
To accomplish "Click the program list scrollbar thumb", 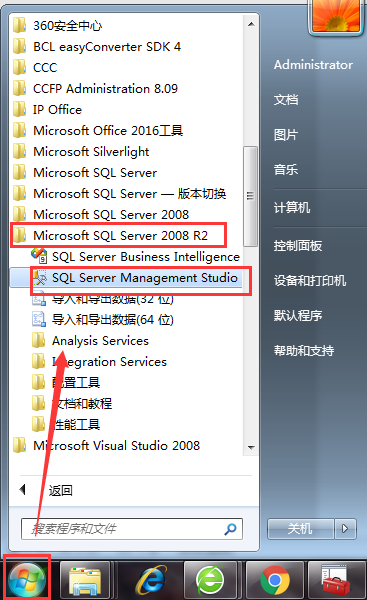I will pyautogui.click(x=251, y=196).
